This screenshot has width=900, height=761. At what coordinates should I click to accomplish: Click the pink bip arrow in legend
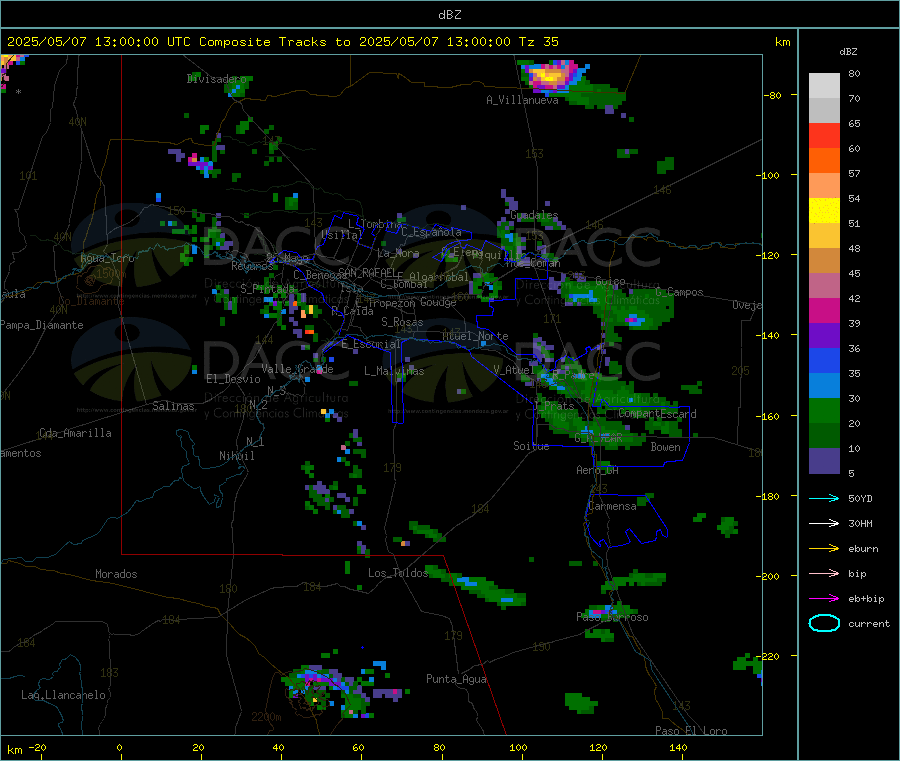(x=824, y=573)
